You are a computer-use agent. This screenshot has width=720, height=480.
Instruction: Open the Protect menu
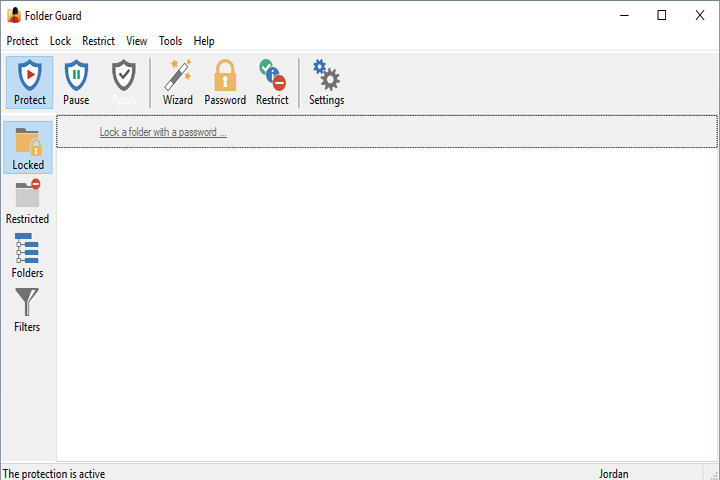(22, 41)
